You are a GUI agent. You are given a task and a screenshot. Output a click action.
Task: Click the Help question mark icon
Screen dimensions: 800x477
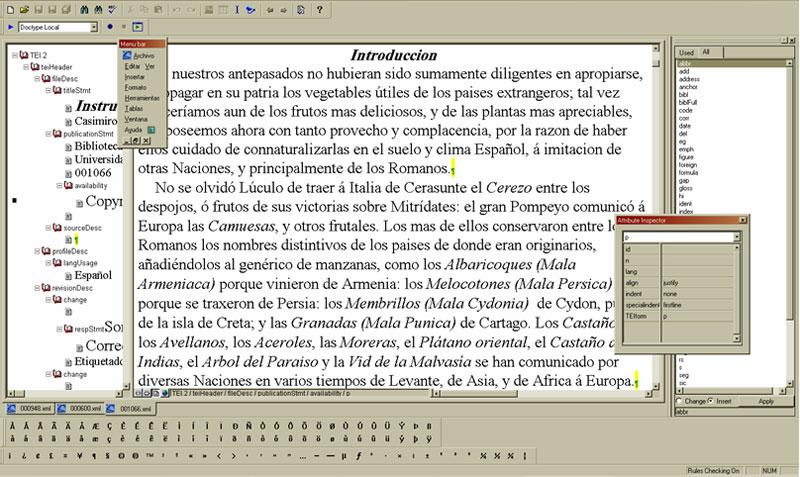(319, 9)
